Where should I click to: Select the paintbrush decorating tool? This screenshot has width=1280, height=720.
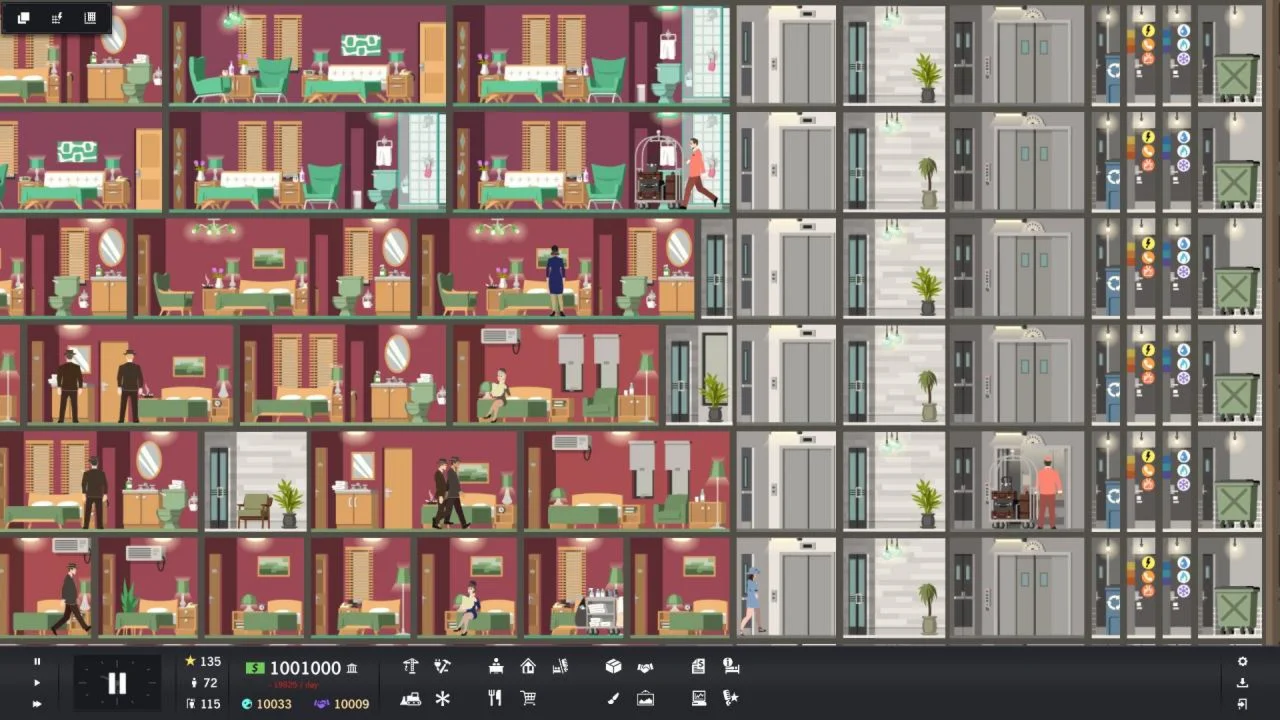pyautogui.click(x=614, y=698)
